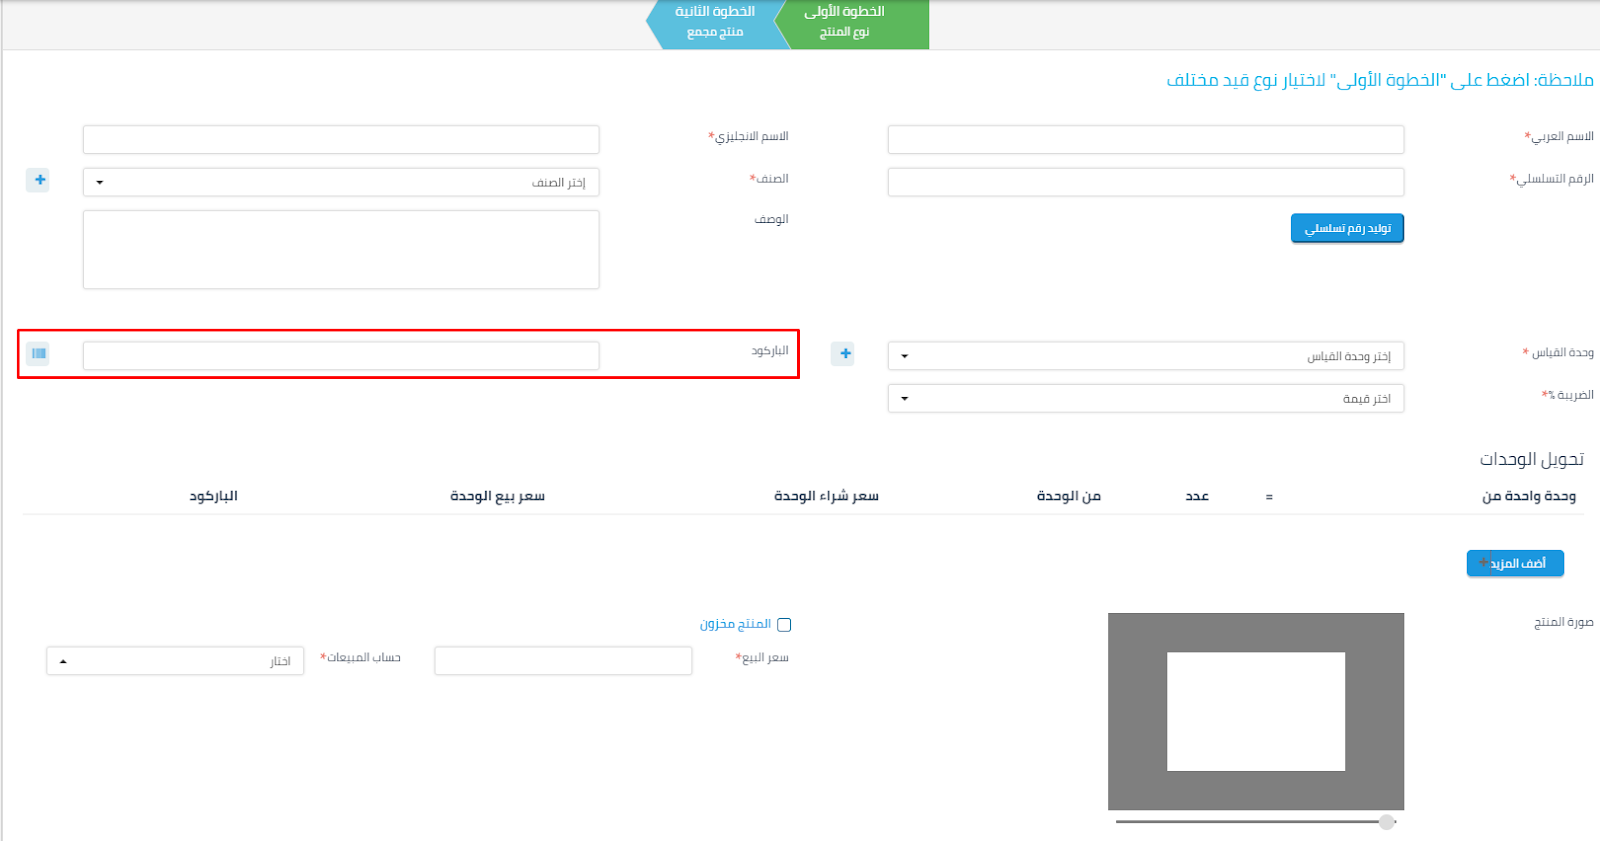Switch to الخطوة الثانية منتج مجمع step
Image resolution: width=1600 pixels, height=841 pixels.
(714, 22)
